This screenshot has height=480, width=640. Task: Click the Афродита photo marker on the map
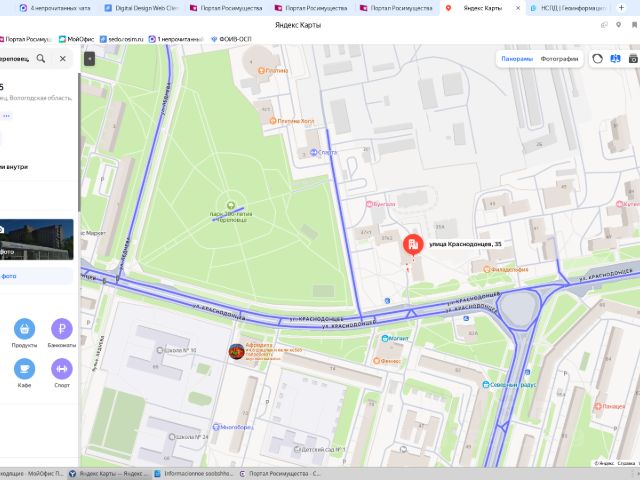(x=236, y=351)
